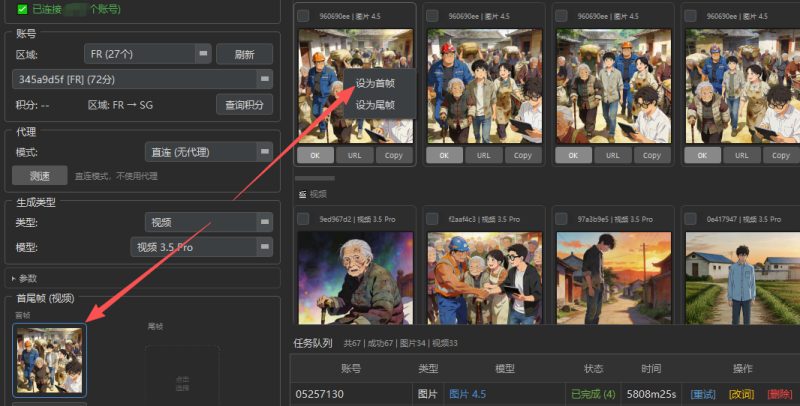Click the 重试 link in the task row
This screenshot has height=406, width=800.
pos(703,394)
